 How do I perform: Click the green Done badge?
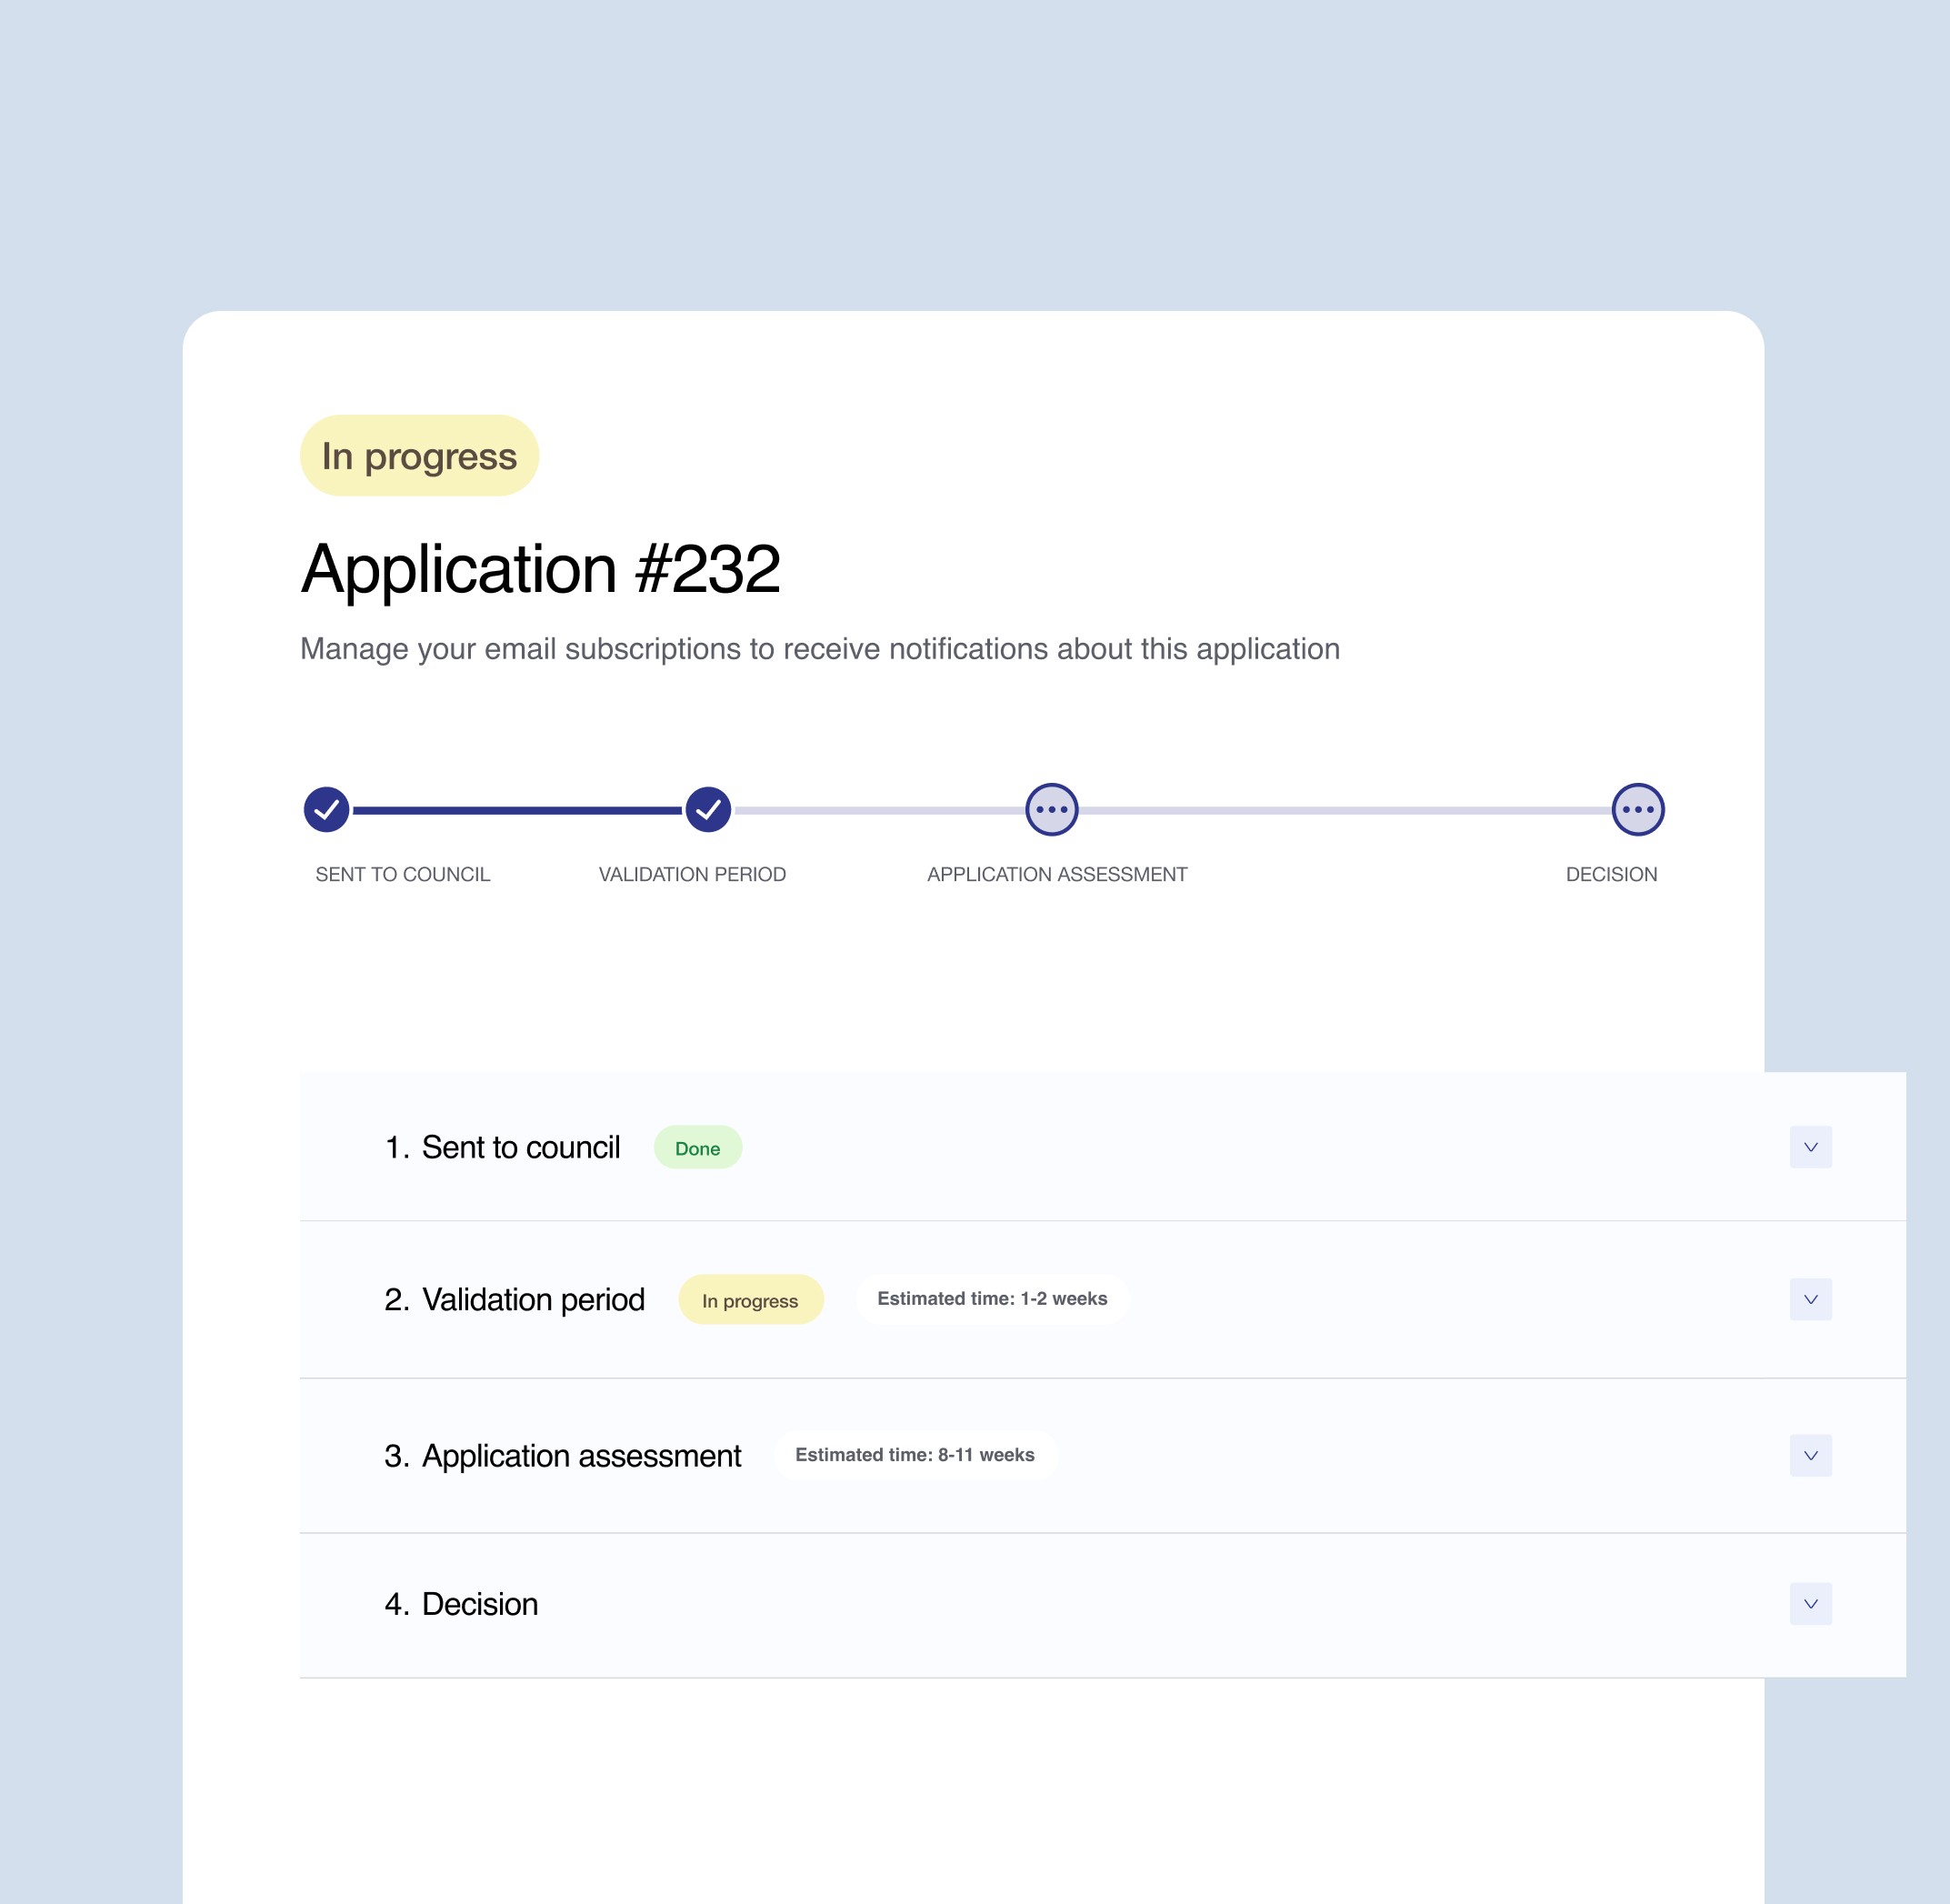click(x=697, y=1148)
